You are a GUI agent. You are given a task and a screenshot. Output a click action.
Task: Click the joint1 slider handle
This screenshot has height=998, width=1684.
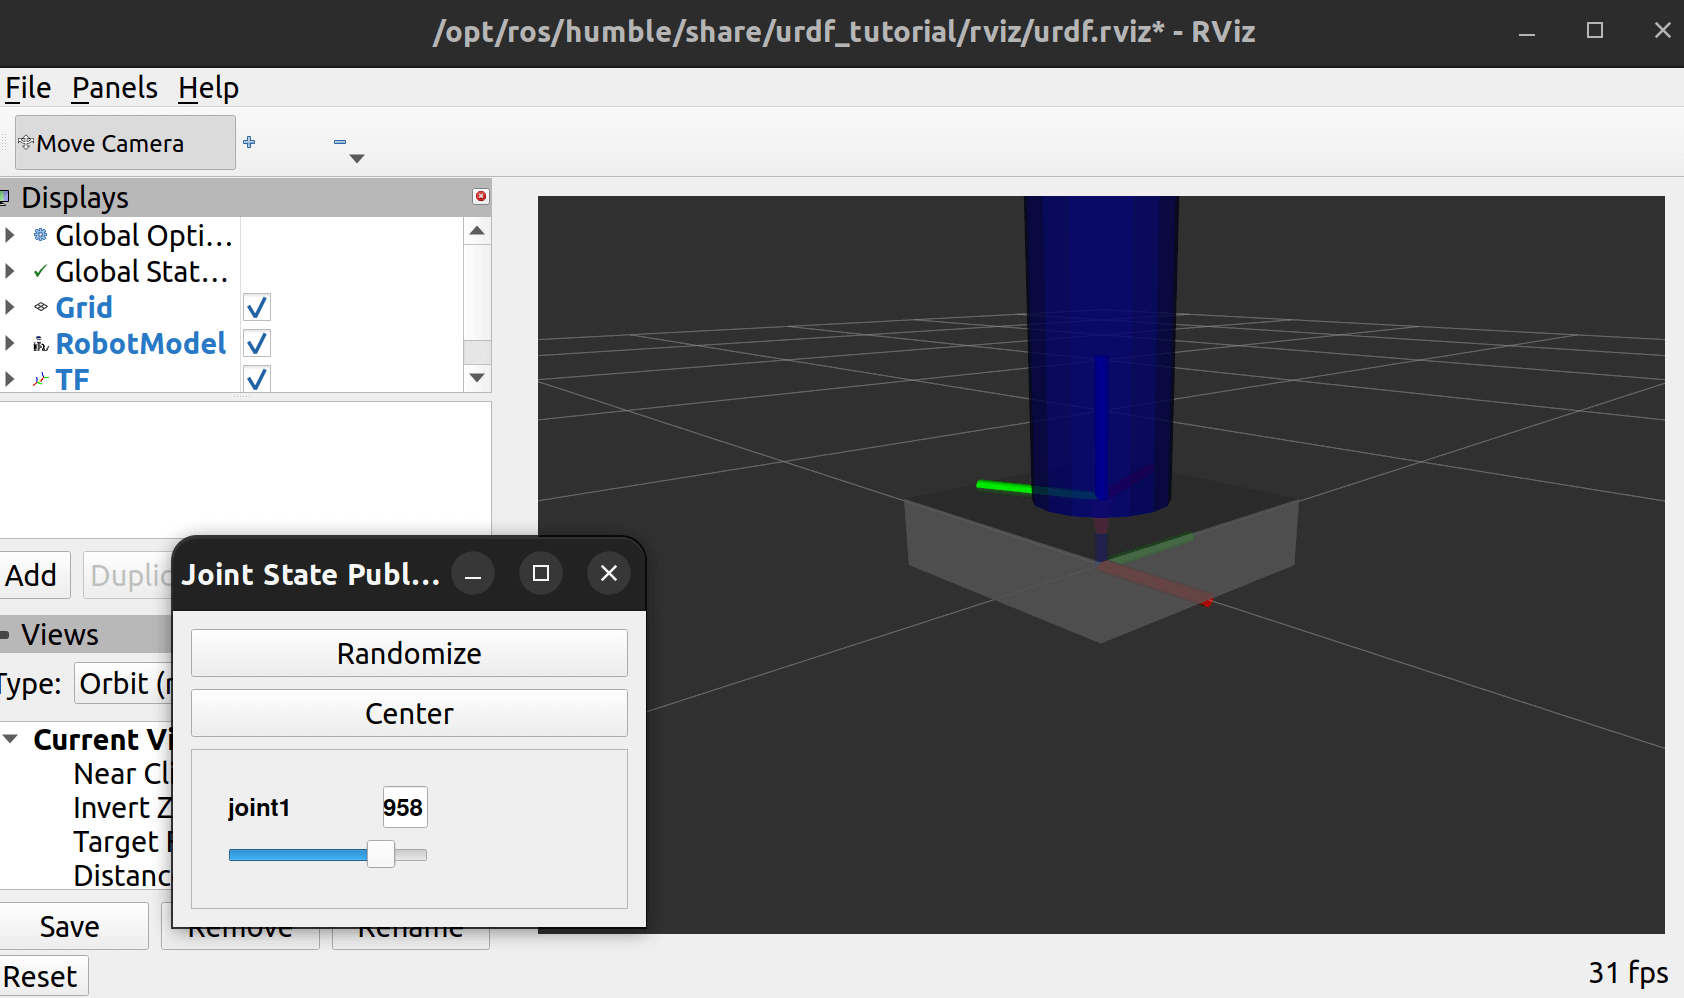click(x=380, y=854)
